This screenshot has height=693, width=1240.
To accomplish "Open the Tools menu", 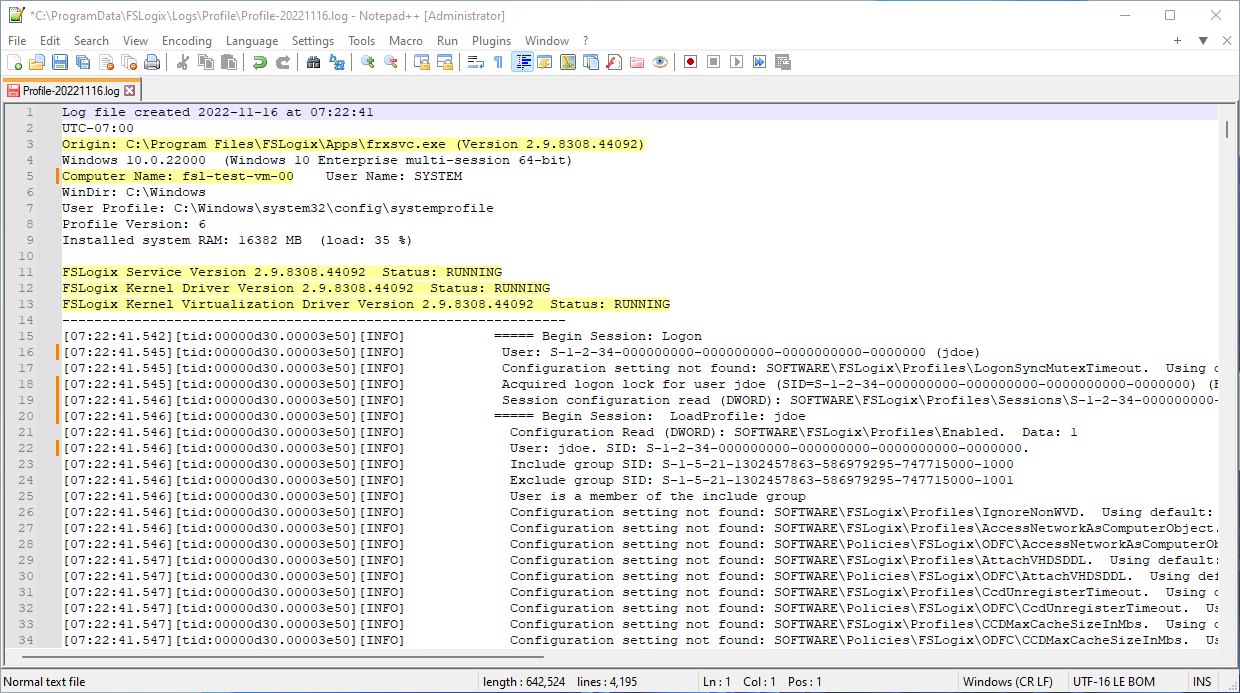I will (x=362, y=41).
